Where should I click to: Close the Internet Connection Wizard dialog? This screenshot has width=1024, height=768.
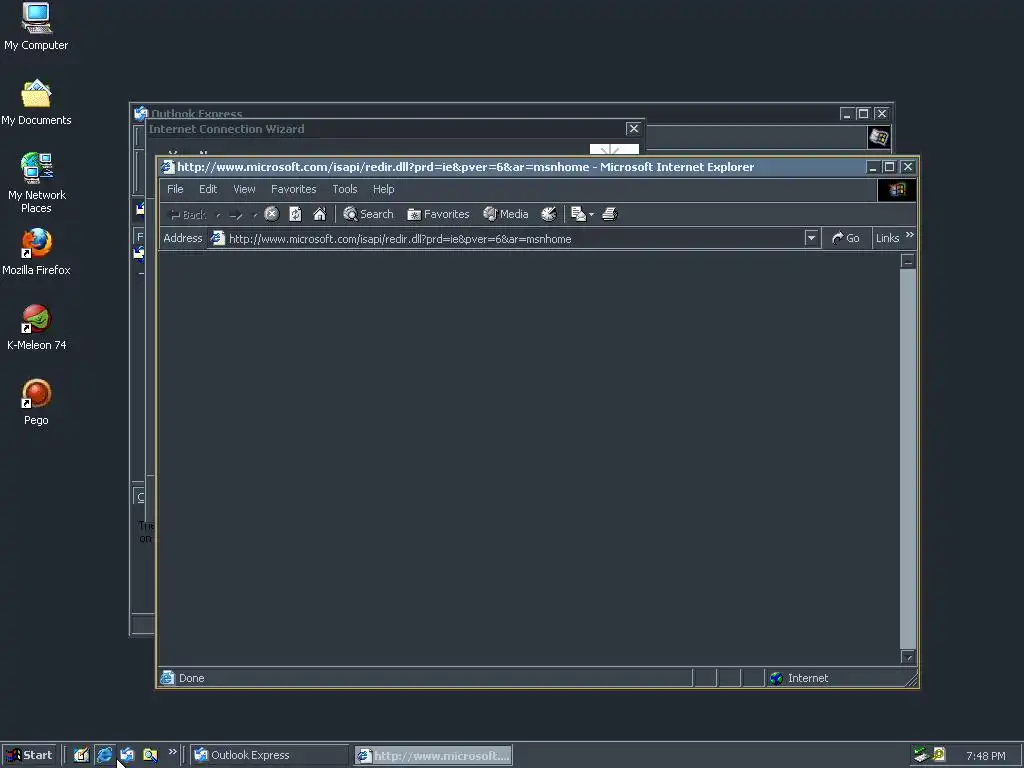click(x=633, y=129)
